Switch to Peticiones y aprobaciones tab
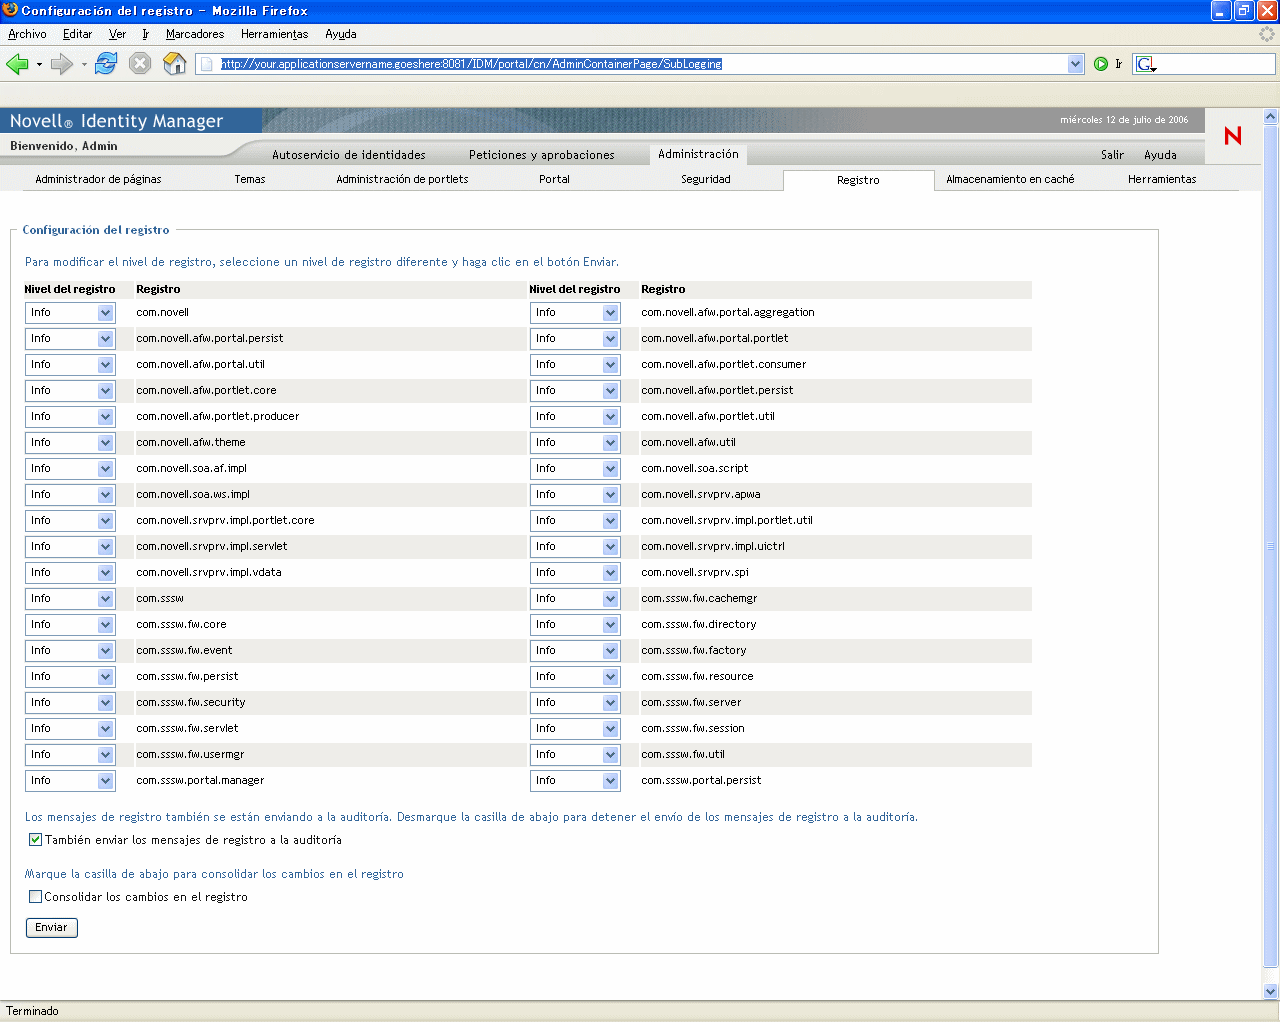The height and width of the screenshot is (1022, 1280). click(542, 155)
